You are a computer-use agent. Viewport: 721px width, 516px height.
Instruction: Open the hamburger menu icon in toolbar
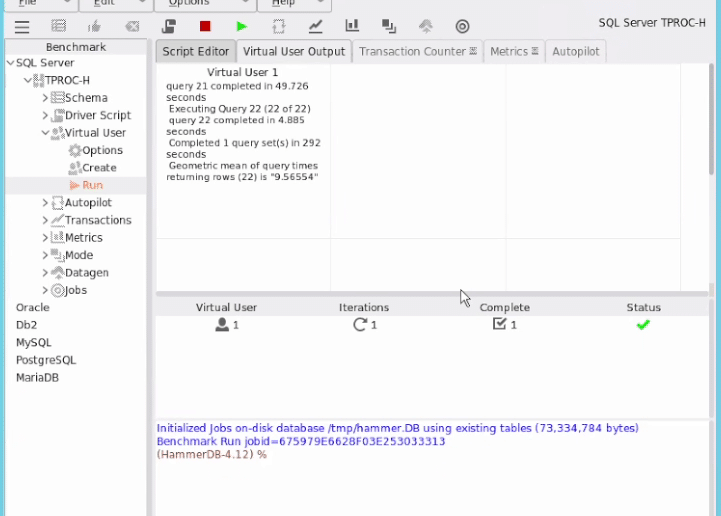22,27
